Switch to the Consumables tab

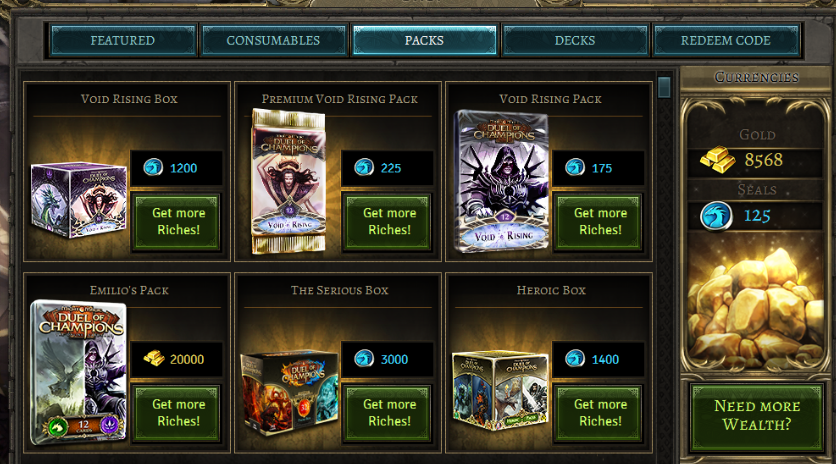274,40
